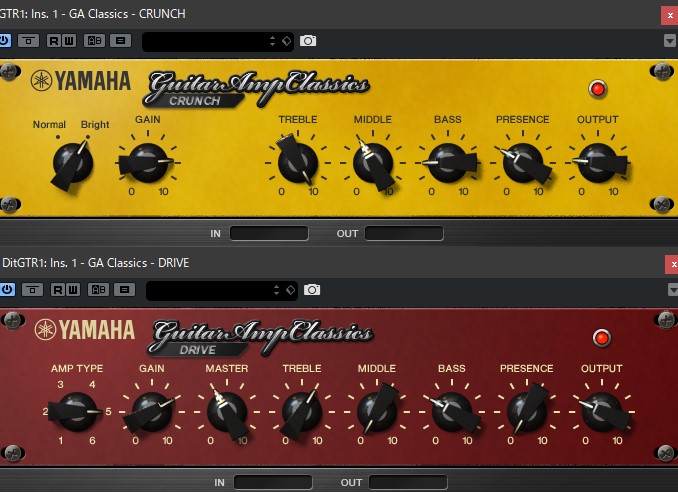Enable Write automation in CRUNCH window
The width and height of the screenshot is (678, 492).
(69, 41)
